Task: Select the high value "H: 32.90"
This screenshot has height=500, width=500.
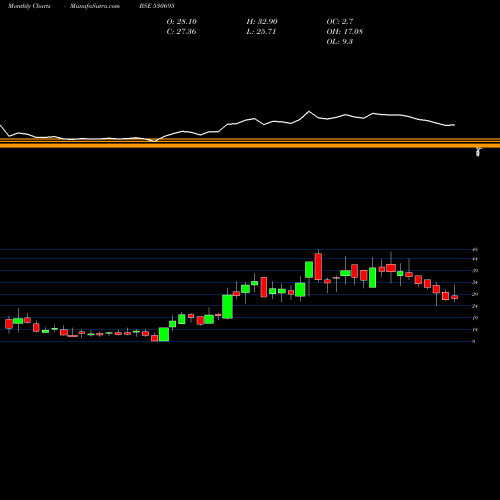Action: 262,22
